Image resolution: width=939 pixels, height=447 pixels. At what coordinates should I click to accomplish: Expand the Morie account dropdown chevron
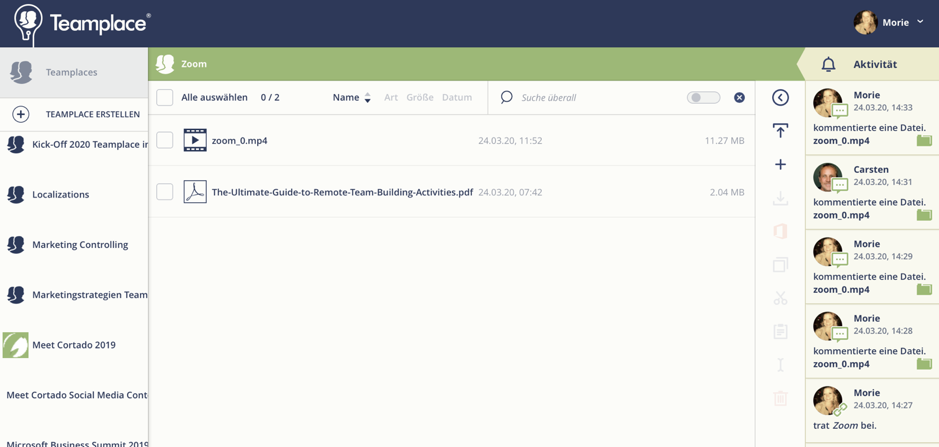[x=920, y=22]
